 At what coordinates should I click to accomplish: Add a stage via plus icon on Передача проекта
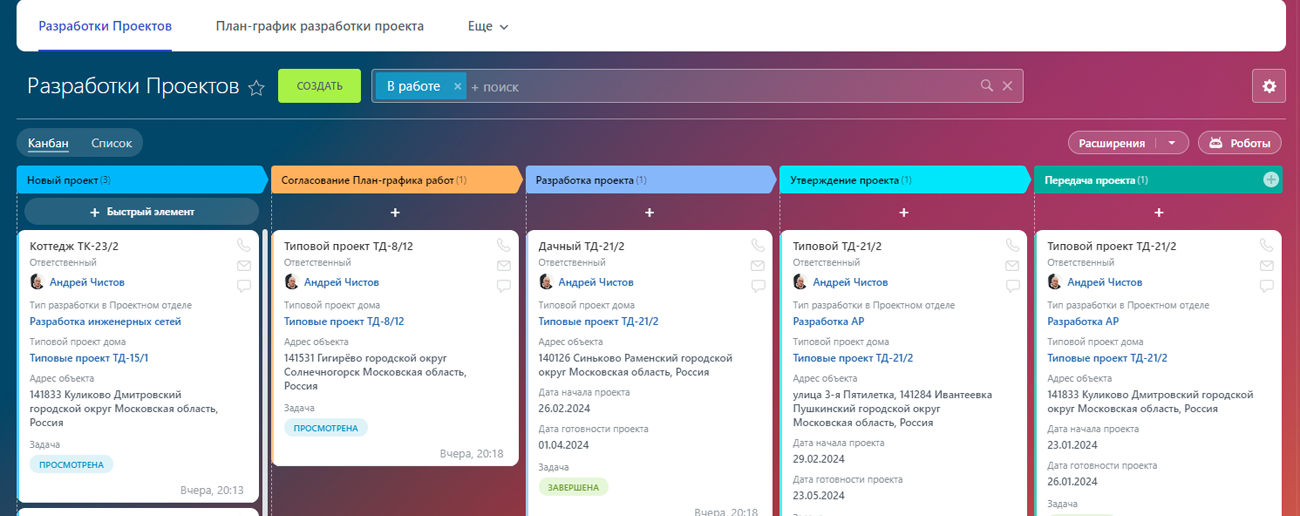(x=1270, y=180)
